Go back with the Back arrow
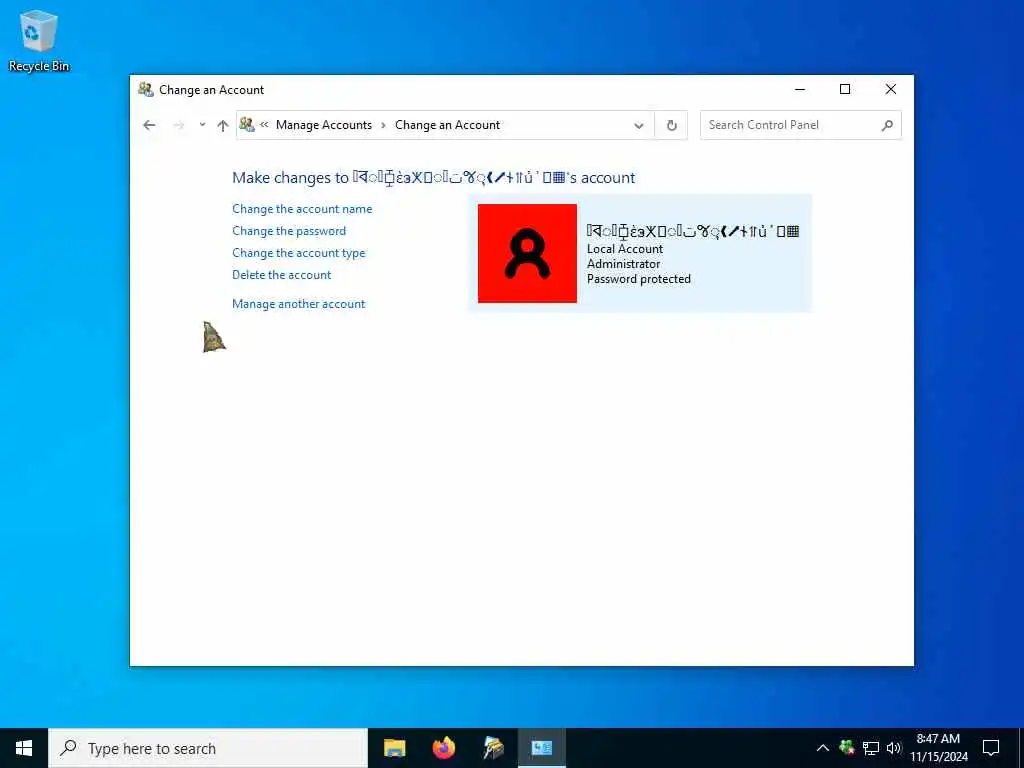The width and height of the screenshot is (1024, 768). pos(150,125)
